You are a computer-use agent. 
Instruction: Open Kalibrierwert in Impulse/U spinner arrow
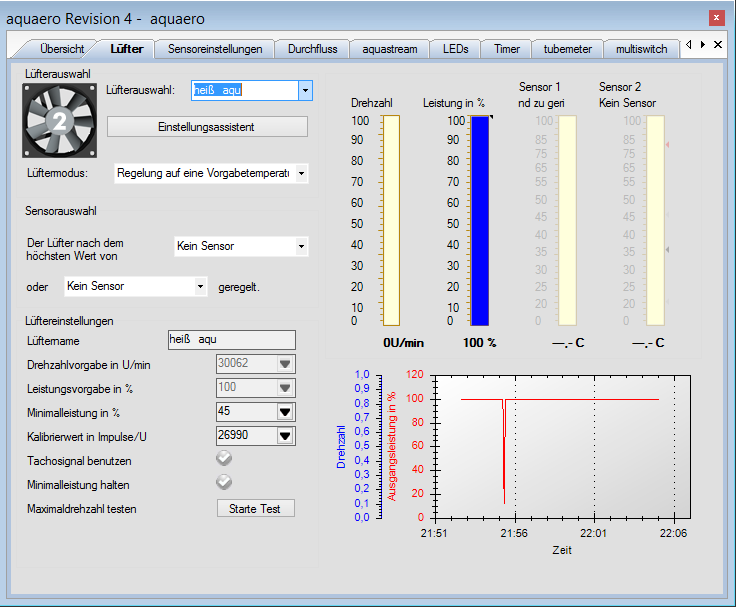coord(285,435)
